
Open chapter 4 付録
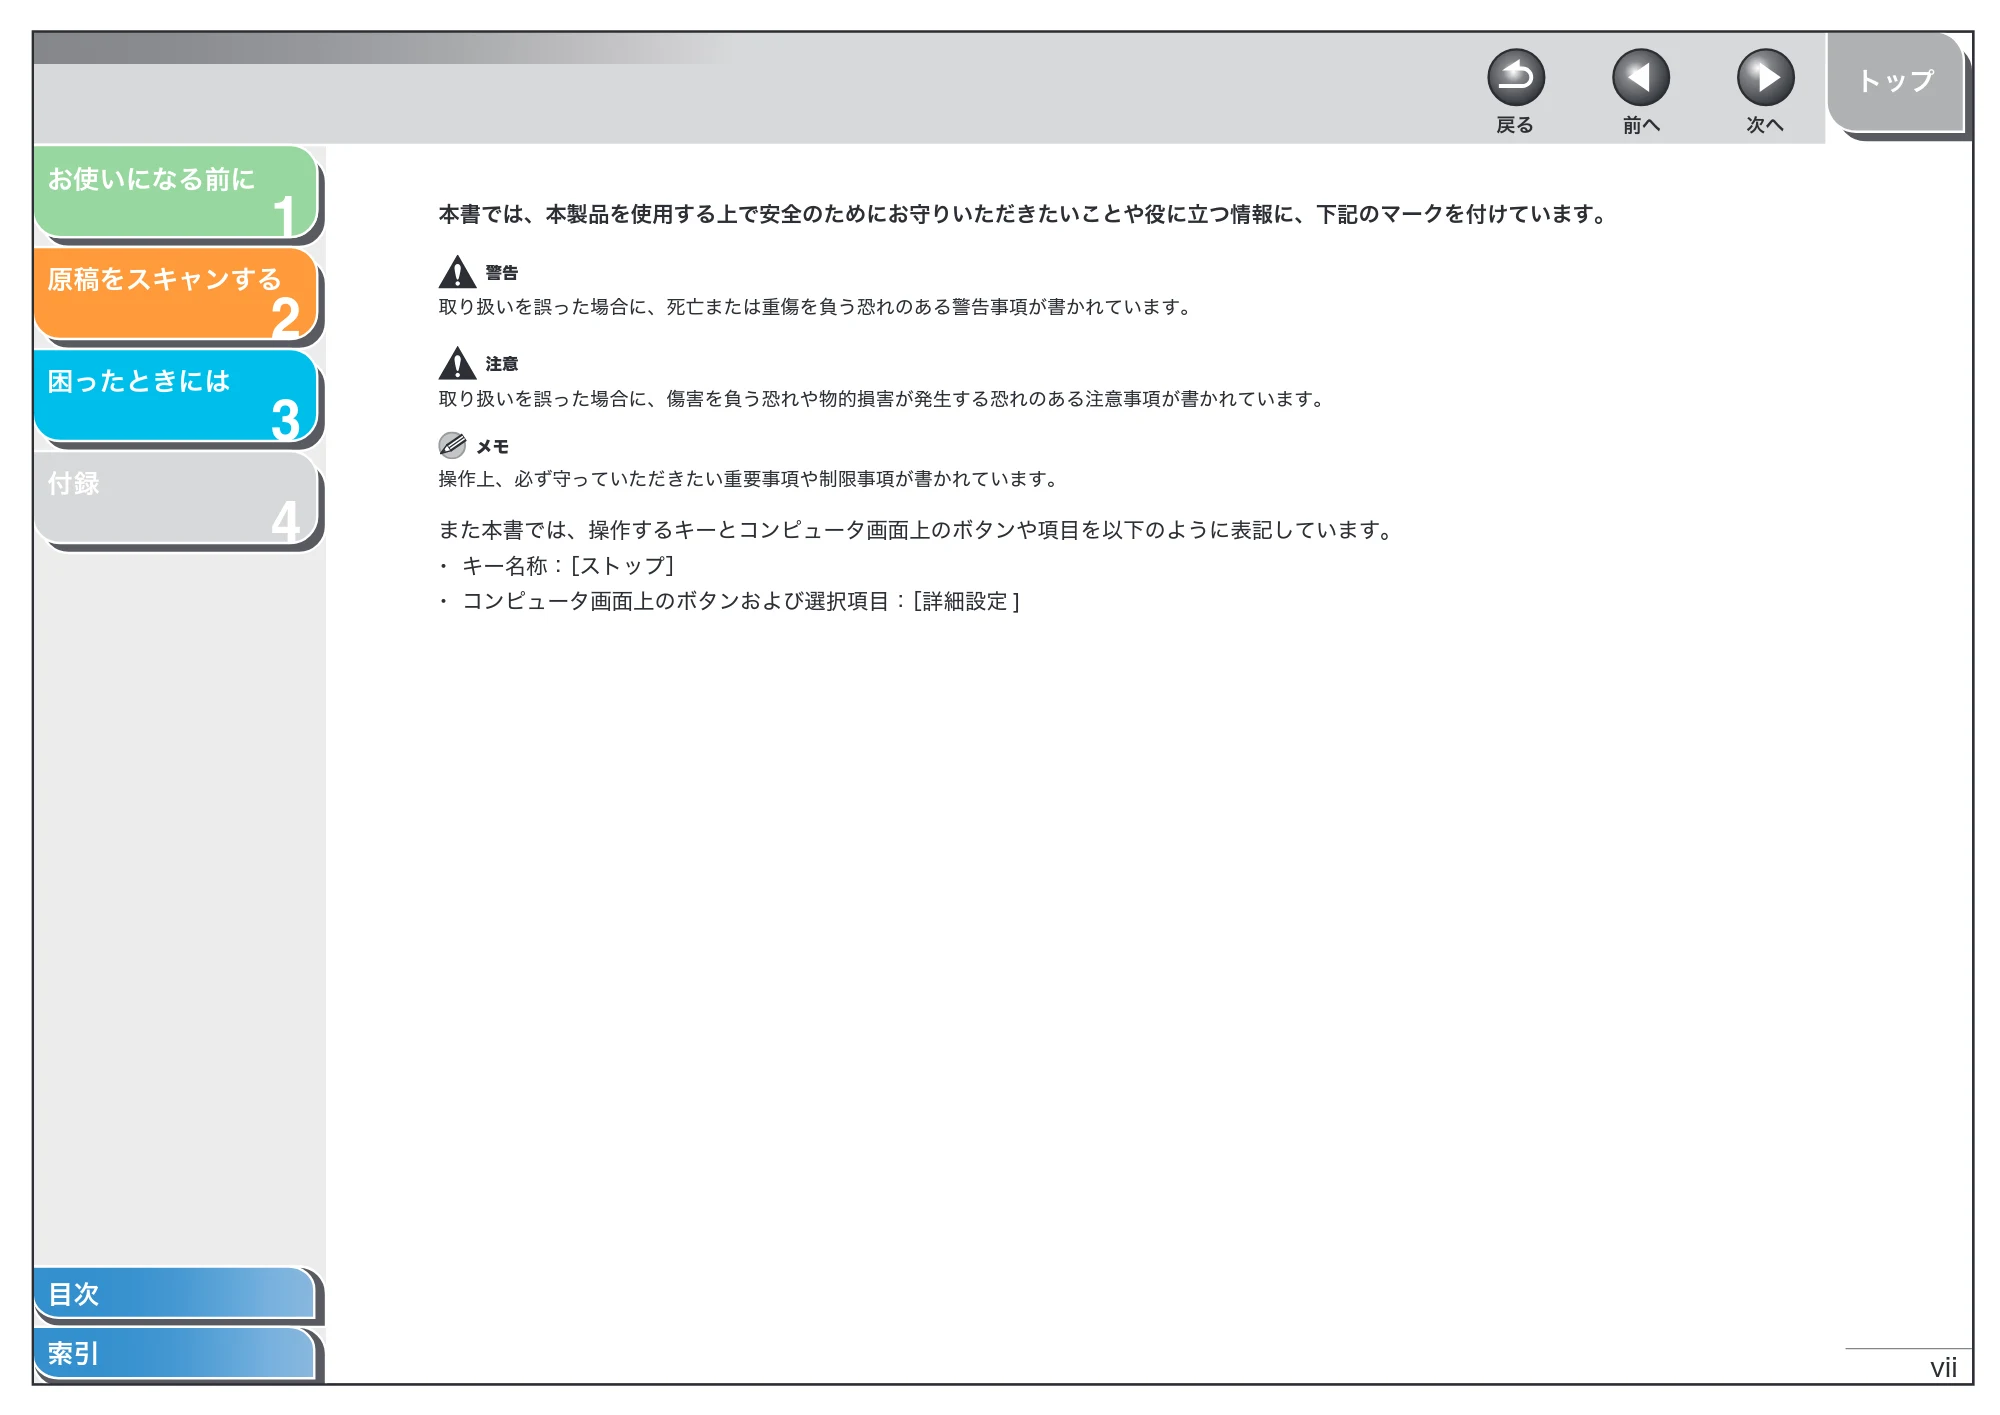tap(176, 498)
